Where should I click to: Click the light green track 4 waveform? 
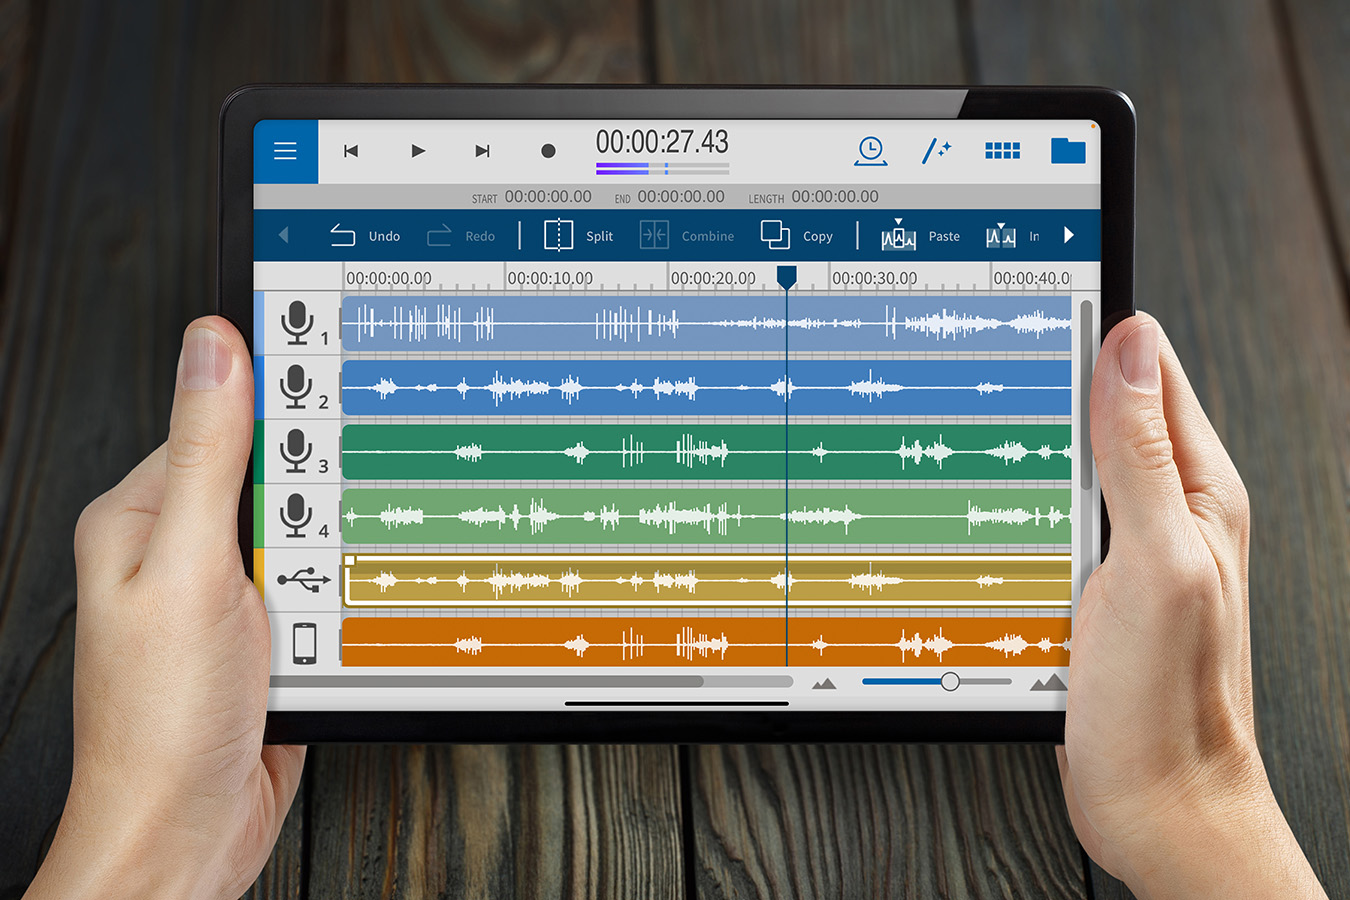click(707, 516)
